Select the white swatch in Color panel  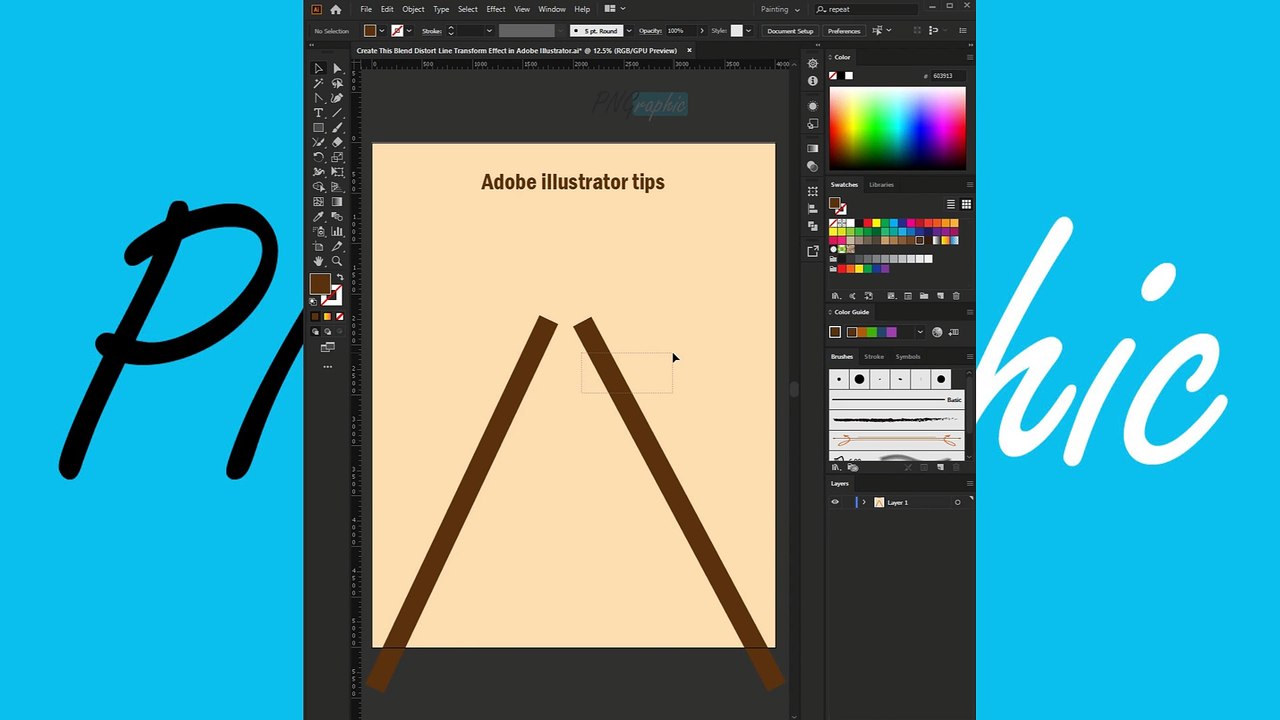(x=849, y=76)
